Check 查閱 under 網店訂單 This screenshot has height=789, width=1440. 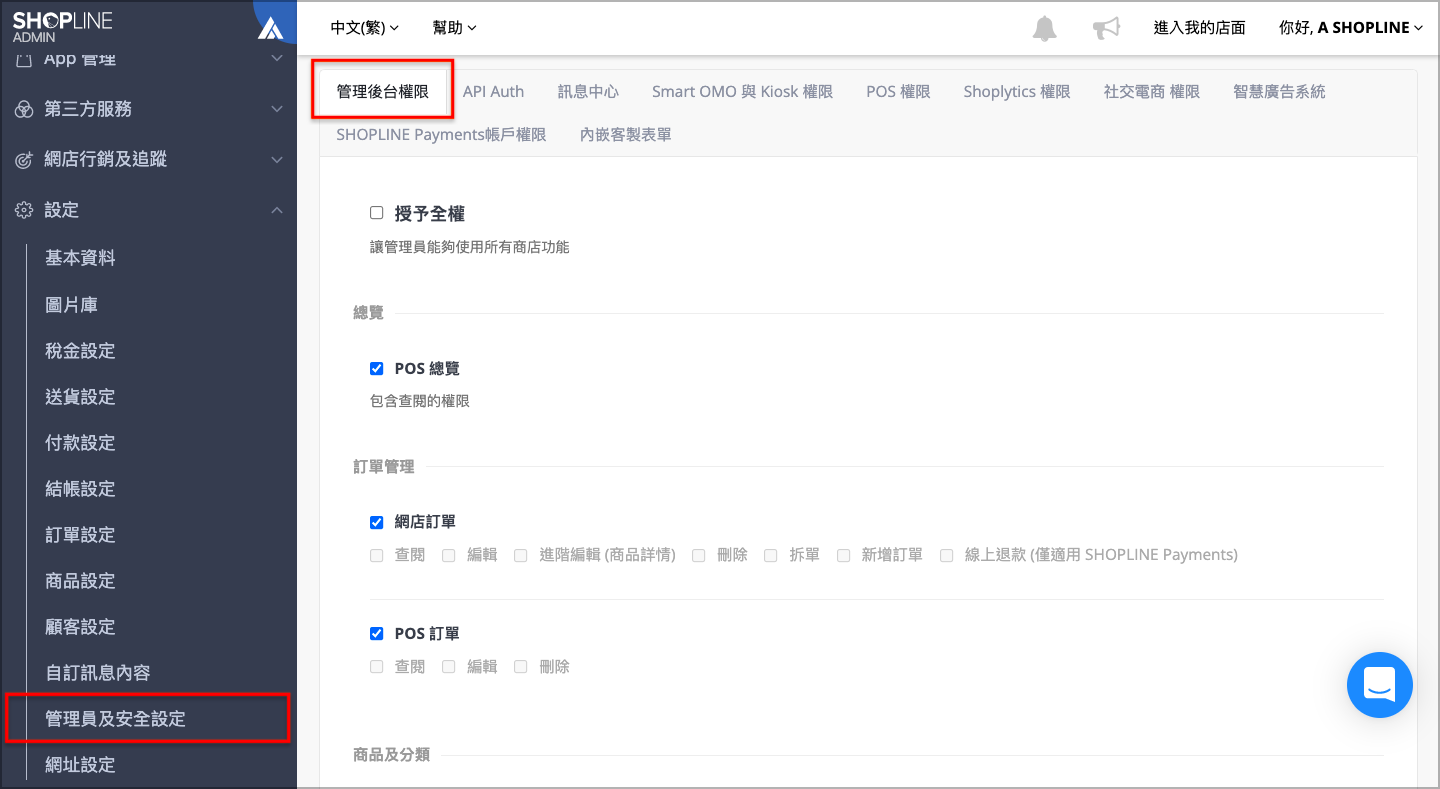click(377, 555)
